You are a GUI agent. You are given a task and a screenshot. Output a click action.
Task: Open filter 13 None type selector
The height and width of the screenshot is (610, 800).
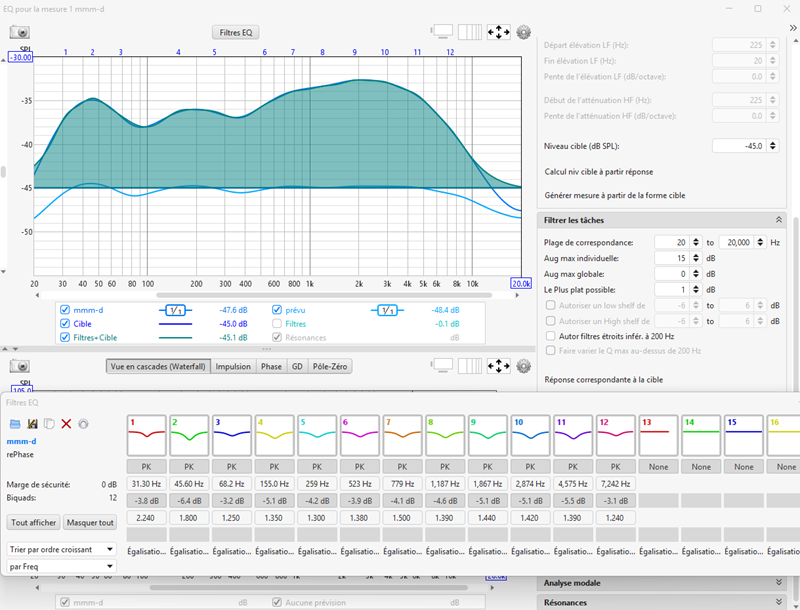(x=658, y=467)
